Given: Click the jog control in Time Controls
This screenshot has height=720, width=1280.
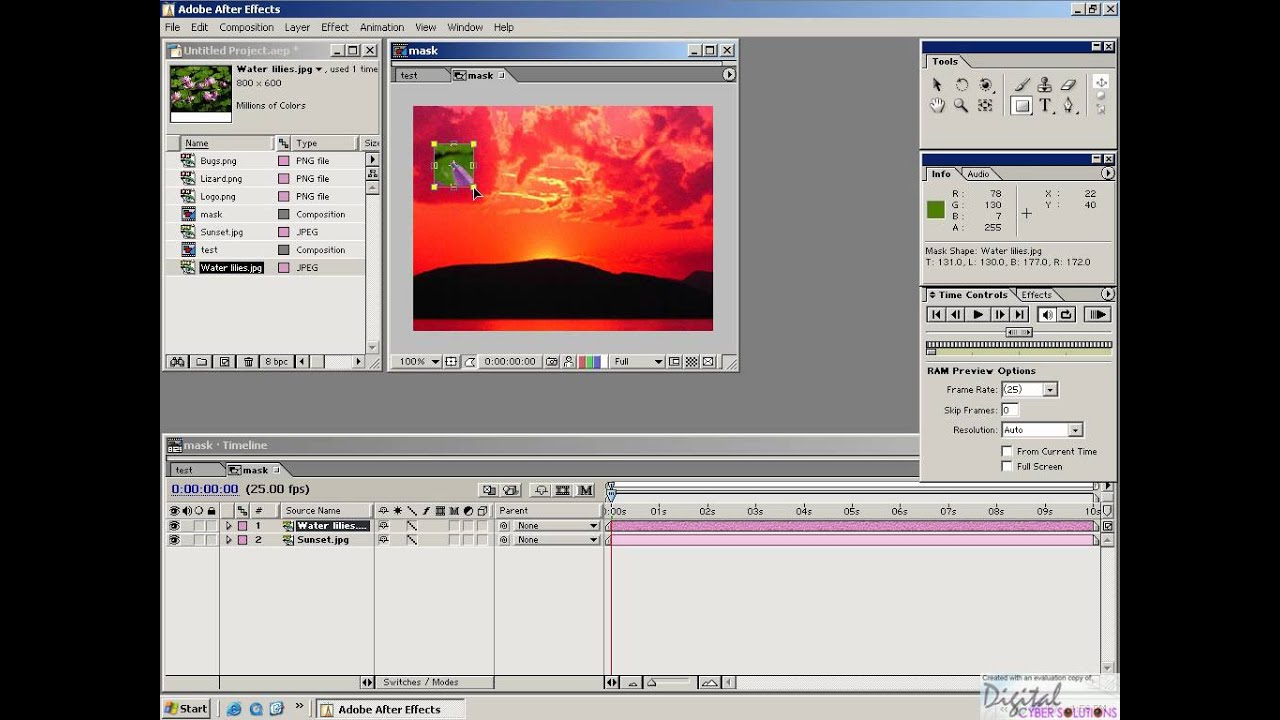Looking at the screenshot, I should pos(1018,332).
